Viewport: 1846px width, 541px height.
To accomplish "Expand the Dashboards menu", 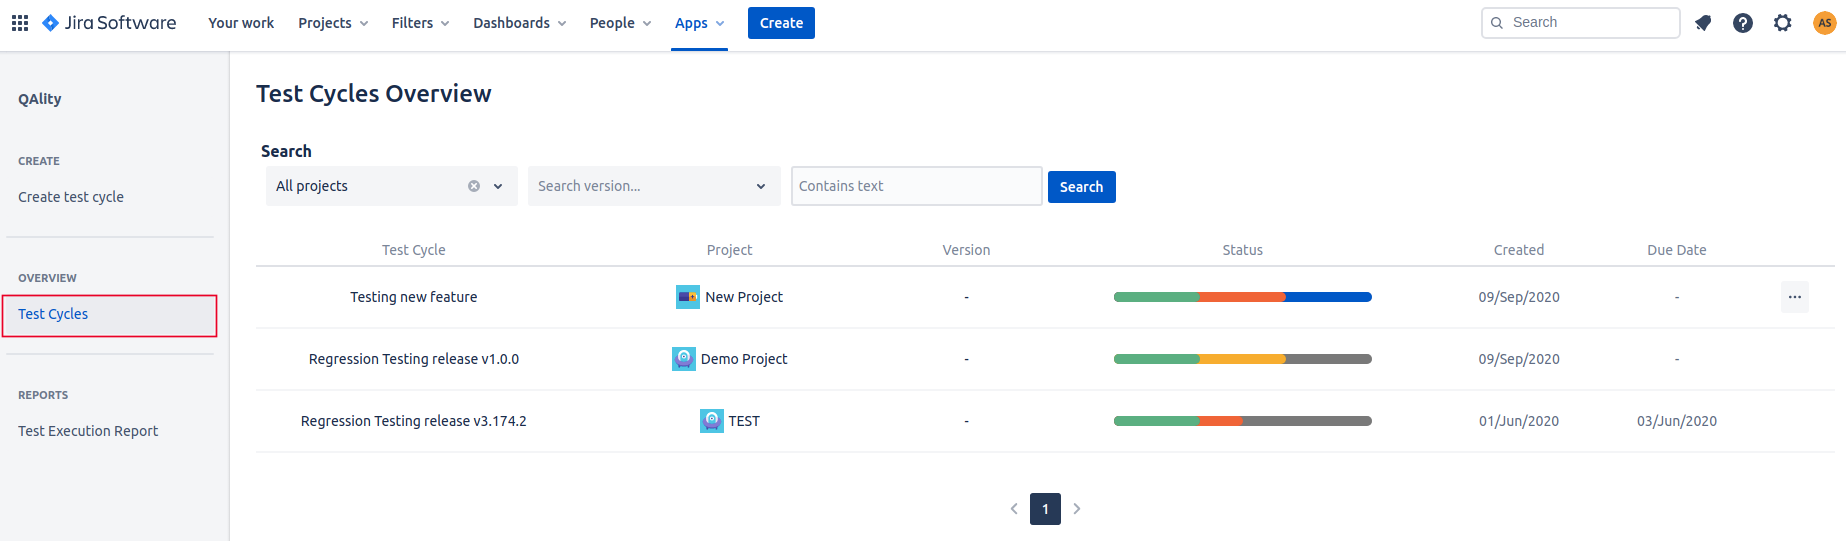I will click(x=520, y=23).
